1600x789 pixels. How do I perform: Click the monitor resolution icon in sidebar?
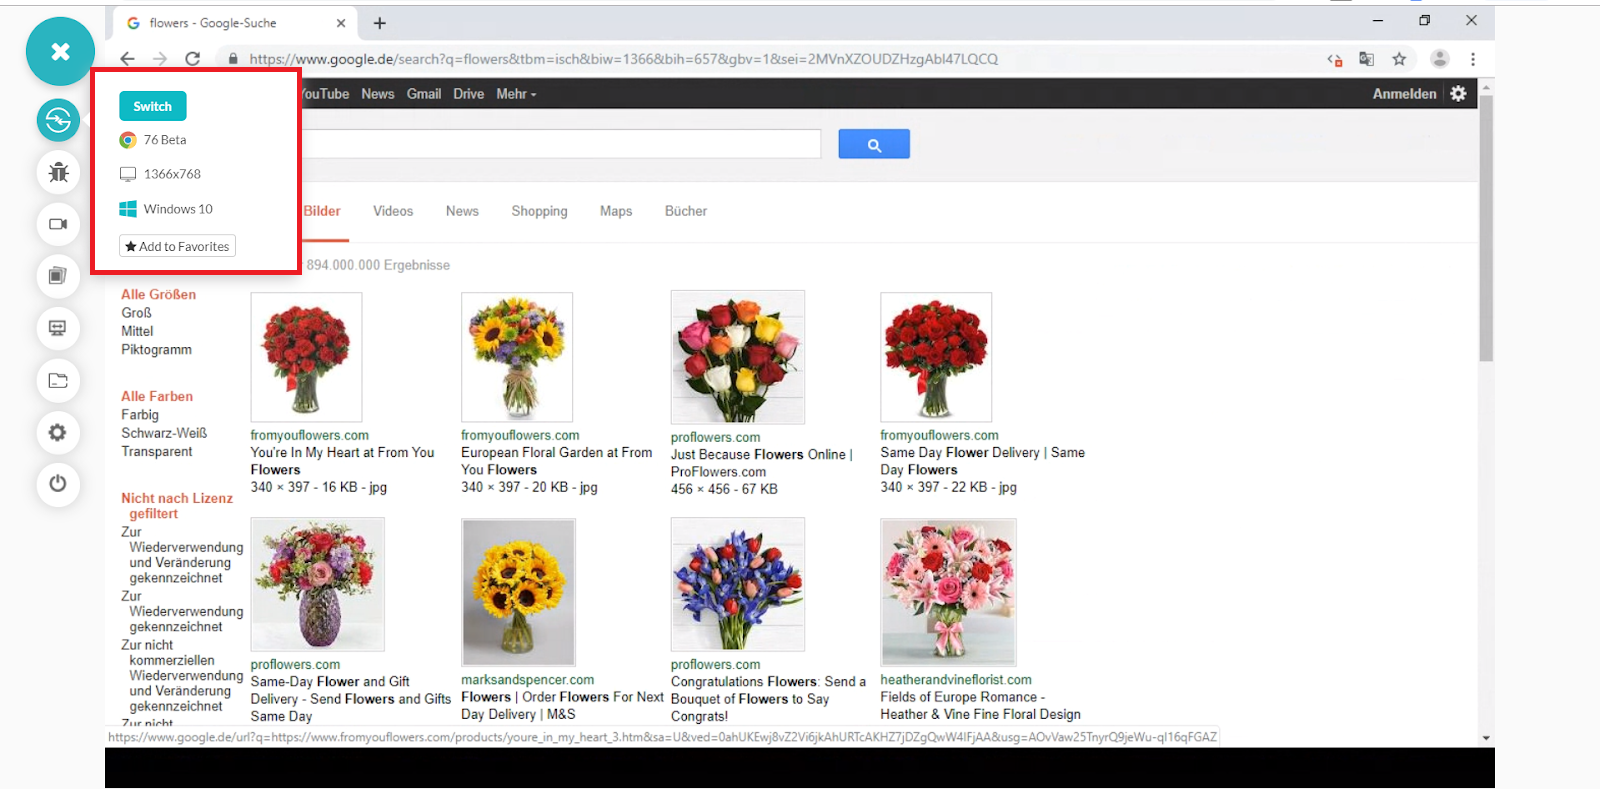pos(58,328)
